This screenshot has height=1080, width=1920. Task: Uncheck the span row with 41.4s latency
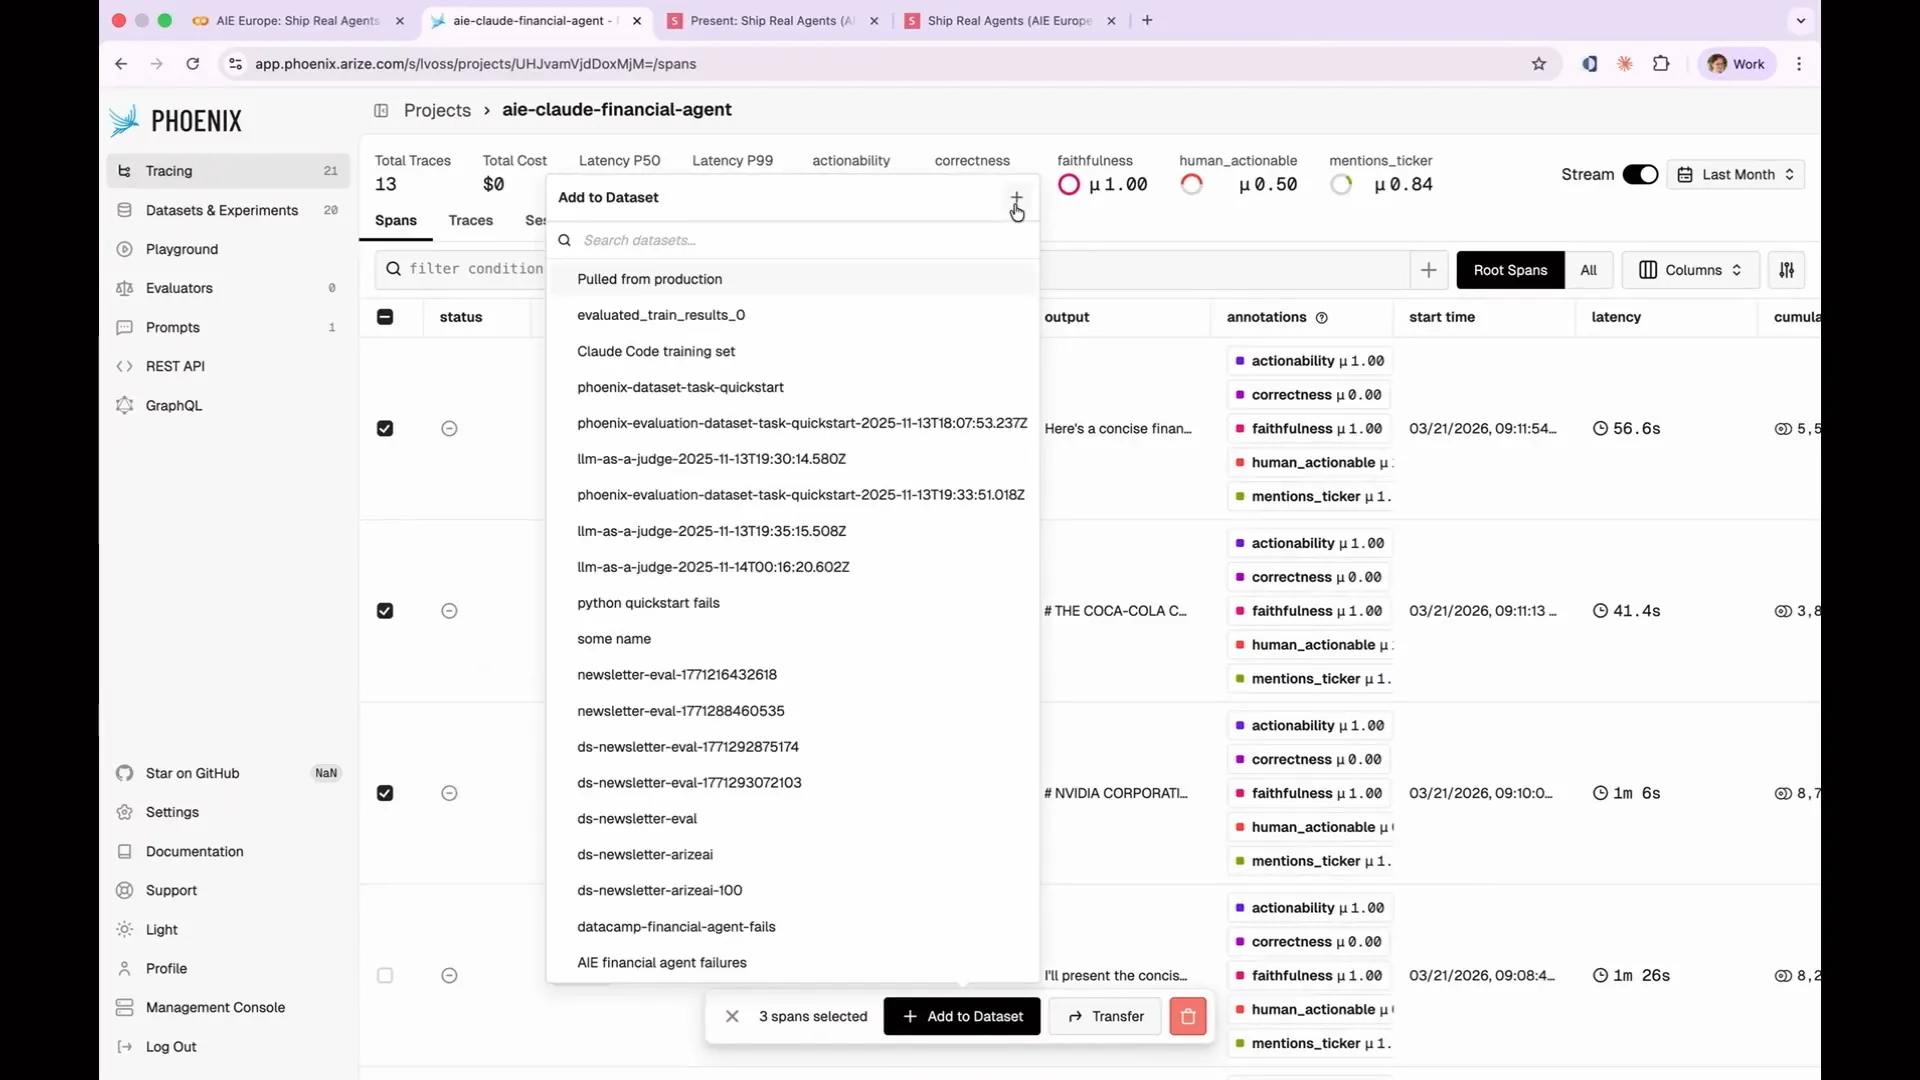[385, 611]
